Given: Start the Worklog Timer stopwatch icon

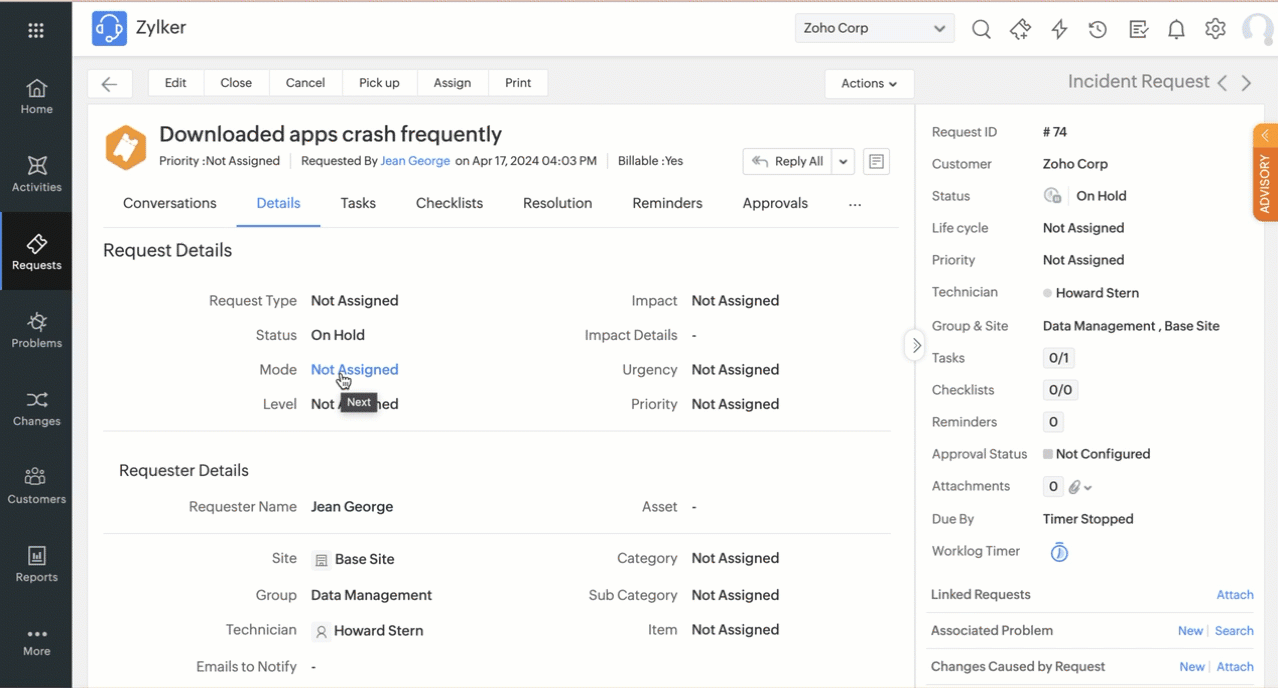Looking at the screenshot, I should (1059, 552).
